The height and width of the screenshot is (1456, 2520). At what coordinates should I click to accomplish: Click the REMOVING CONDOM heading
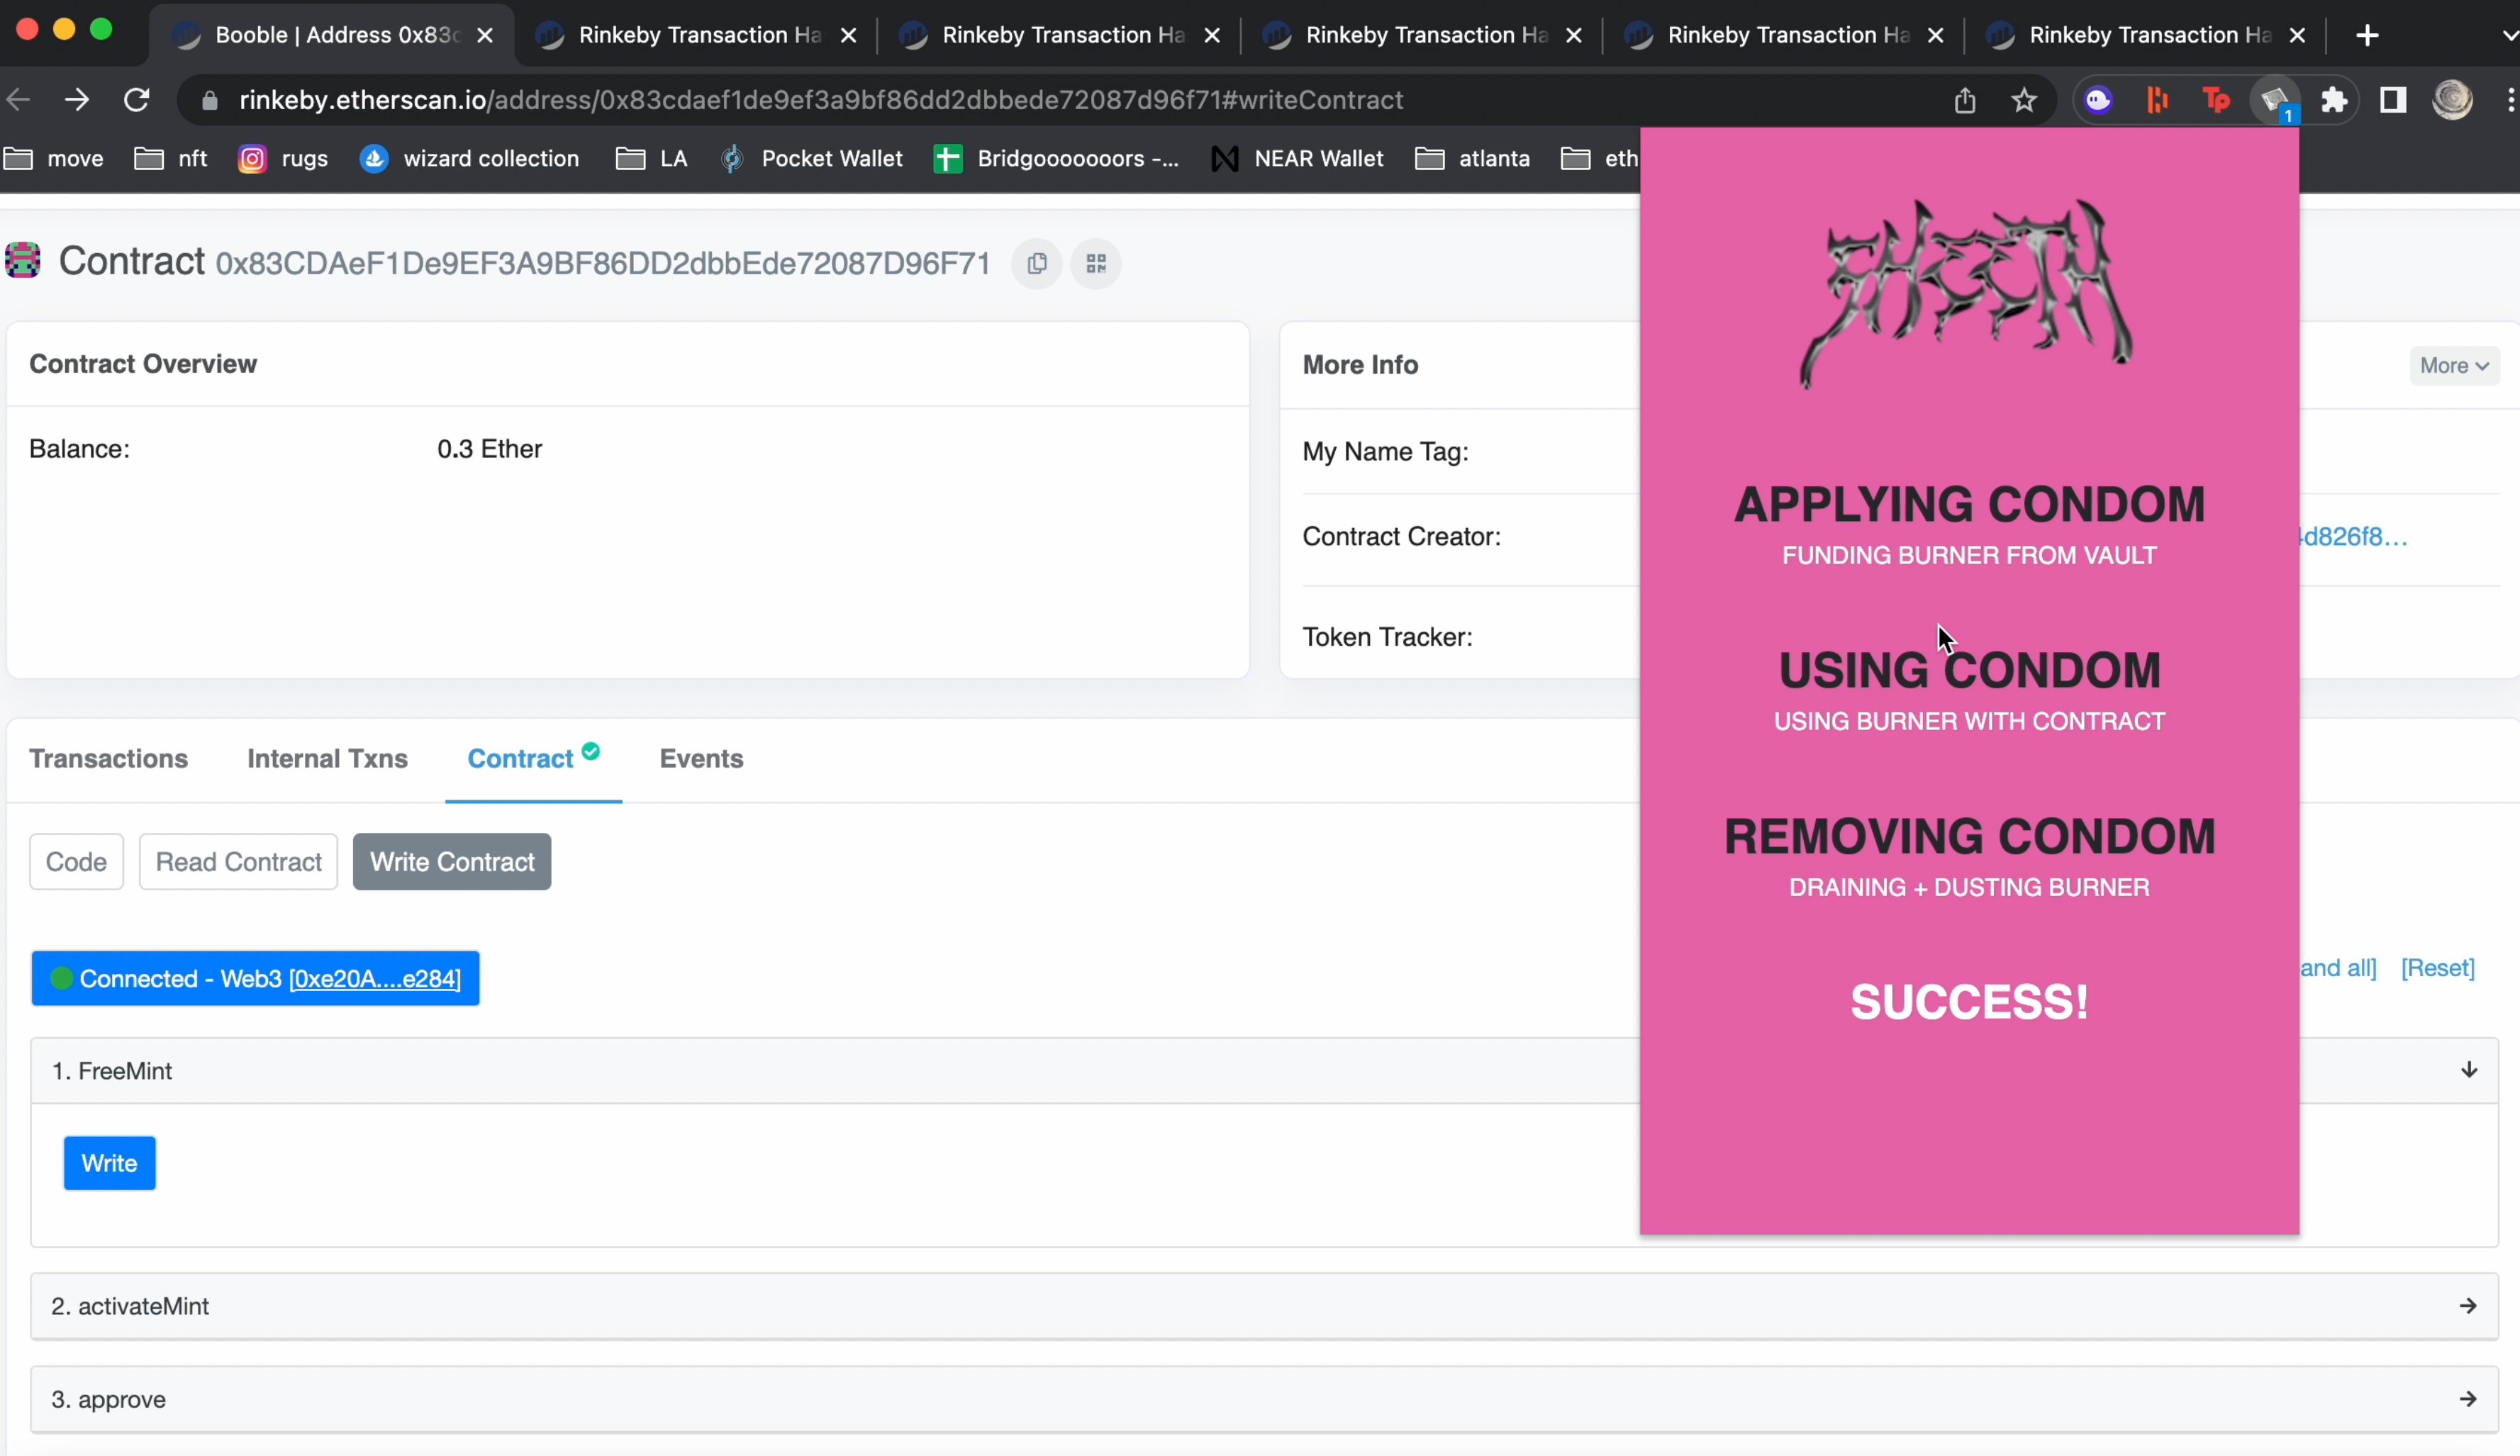(1969, 836)
